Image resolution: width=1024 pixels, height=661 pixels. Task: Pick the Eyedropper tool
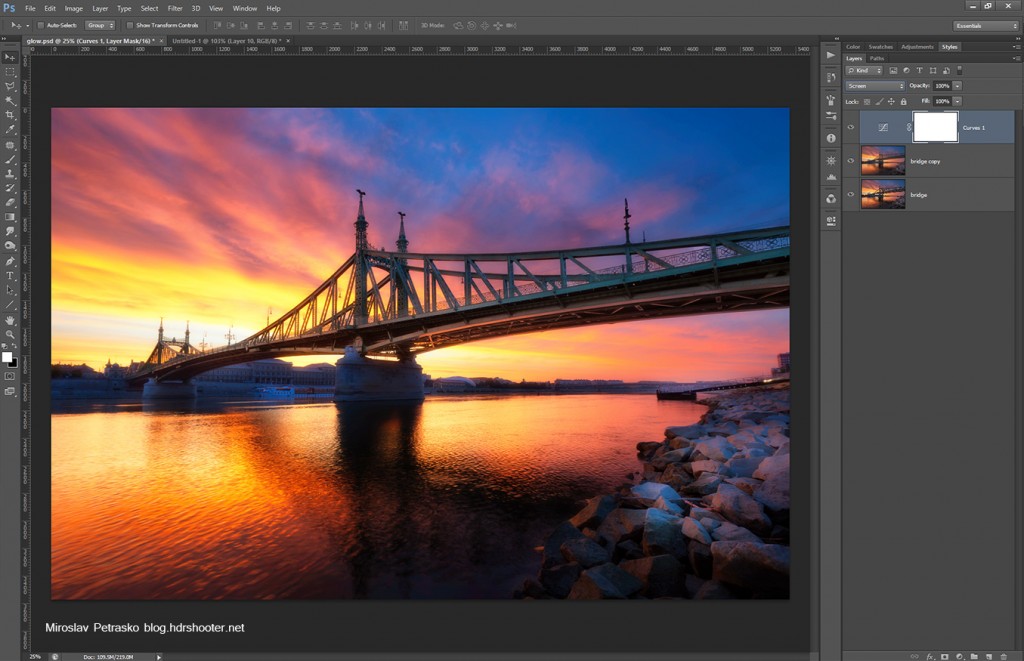coord(10,130)
